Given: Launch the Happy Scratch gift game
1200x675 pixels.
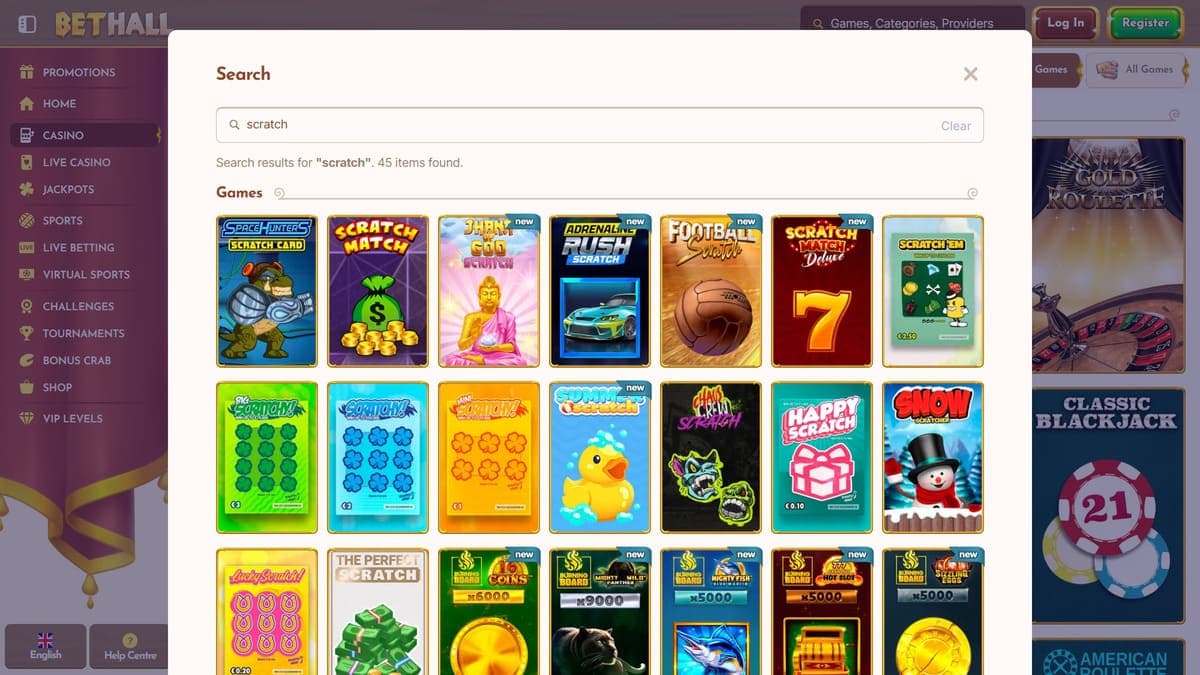Looking at the screenshot, I should tap(822, 457).
